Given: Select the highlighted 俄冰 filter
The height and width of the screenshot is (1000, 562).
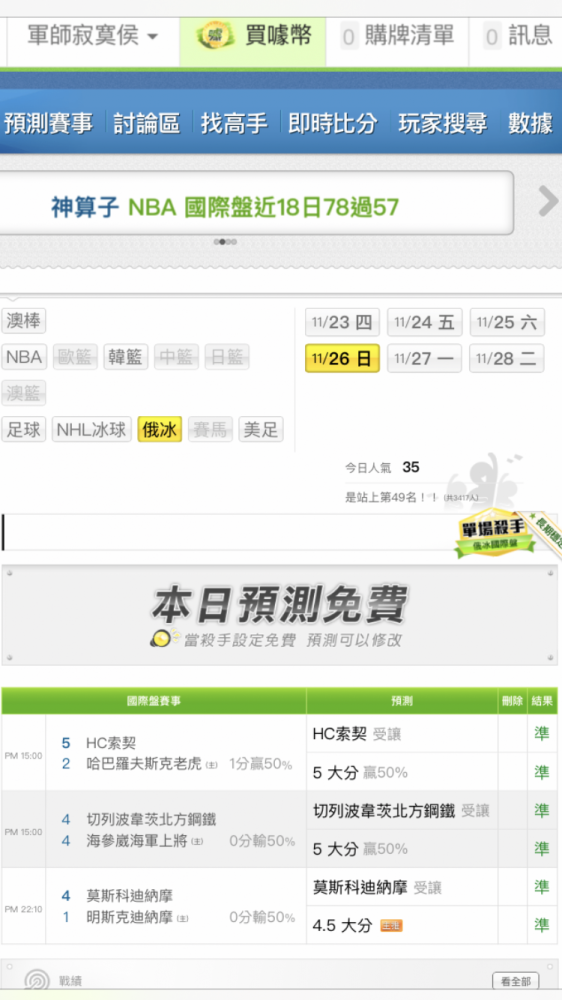Looking at the screenshot, I should point(159,430).
